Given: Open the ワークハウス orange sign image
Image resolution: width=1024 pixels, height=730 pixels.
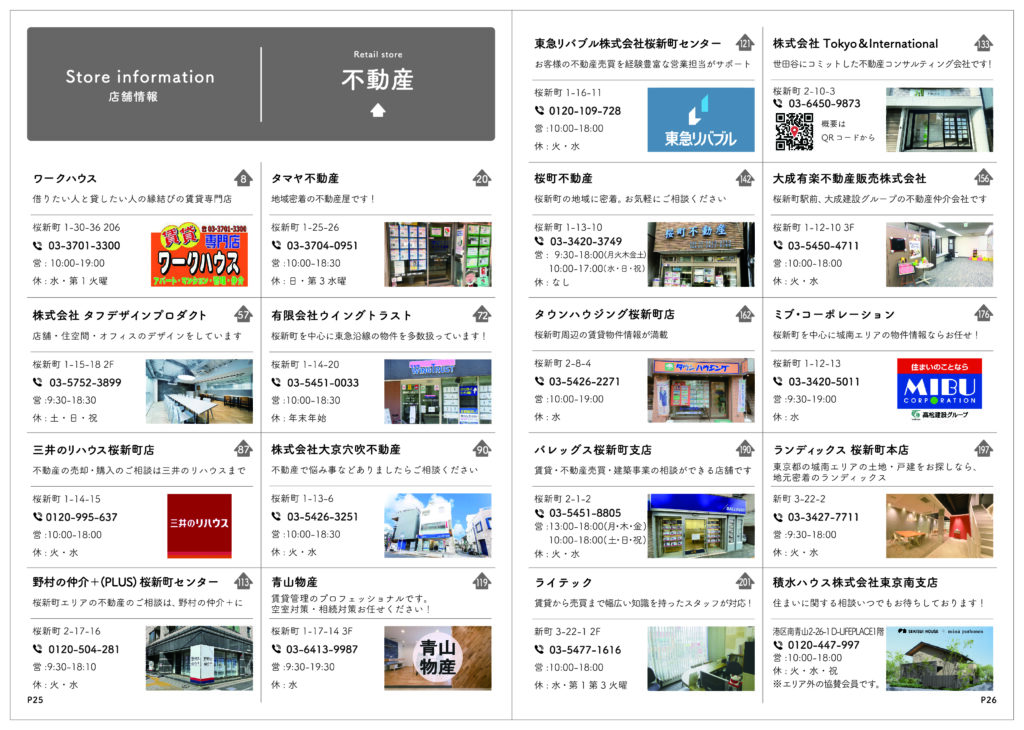Looking at the screenshot, I should (x=199, y=255).
